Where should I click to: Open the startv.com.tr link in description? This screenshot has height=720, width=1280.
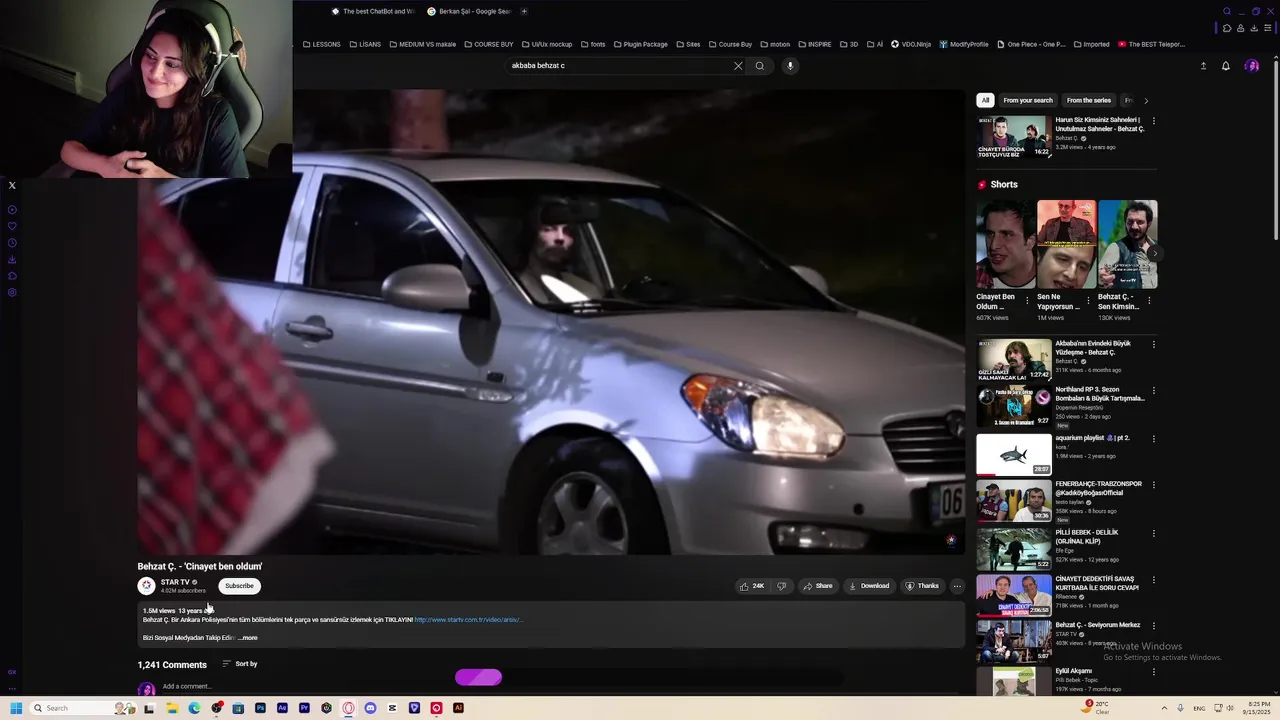(x=468, y=620)
